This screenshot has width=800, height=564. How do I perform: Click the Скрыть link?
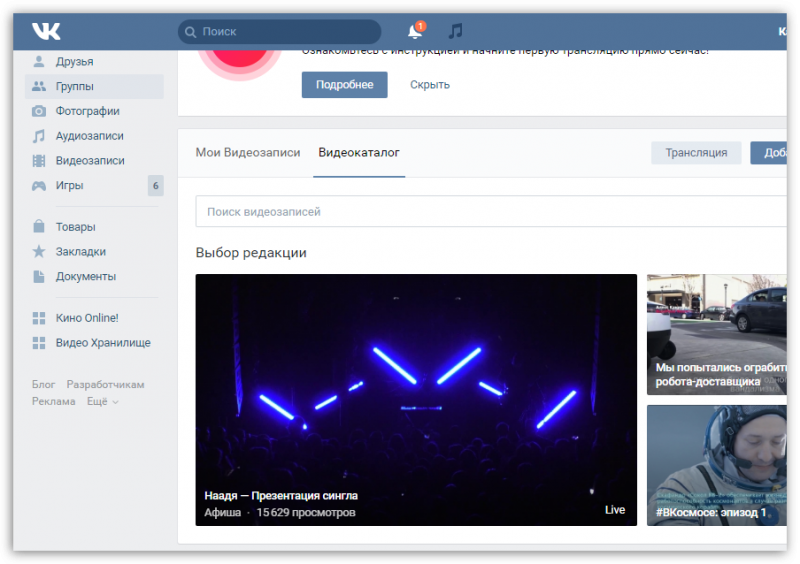[429, 85]
